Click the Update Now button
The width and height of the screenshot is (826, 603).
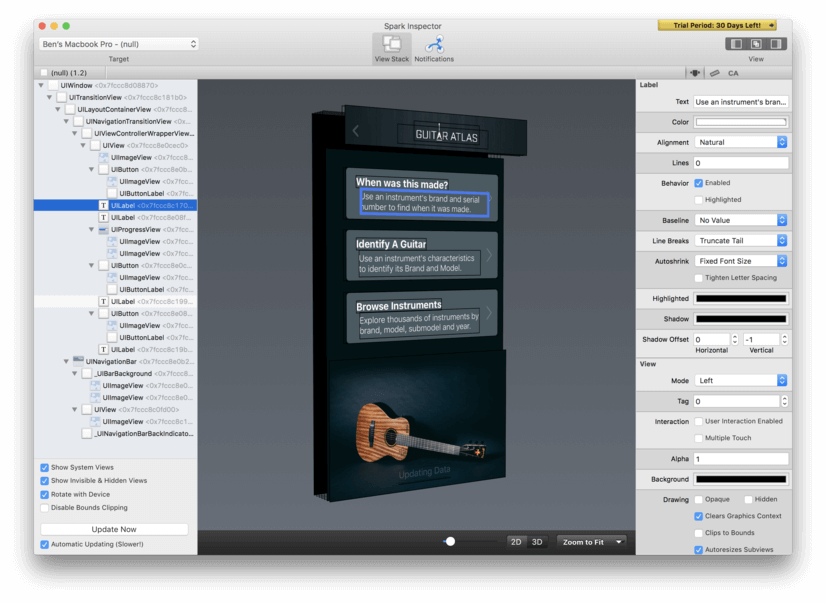(114, 529)
